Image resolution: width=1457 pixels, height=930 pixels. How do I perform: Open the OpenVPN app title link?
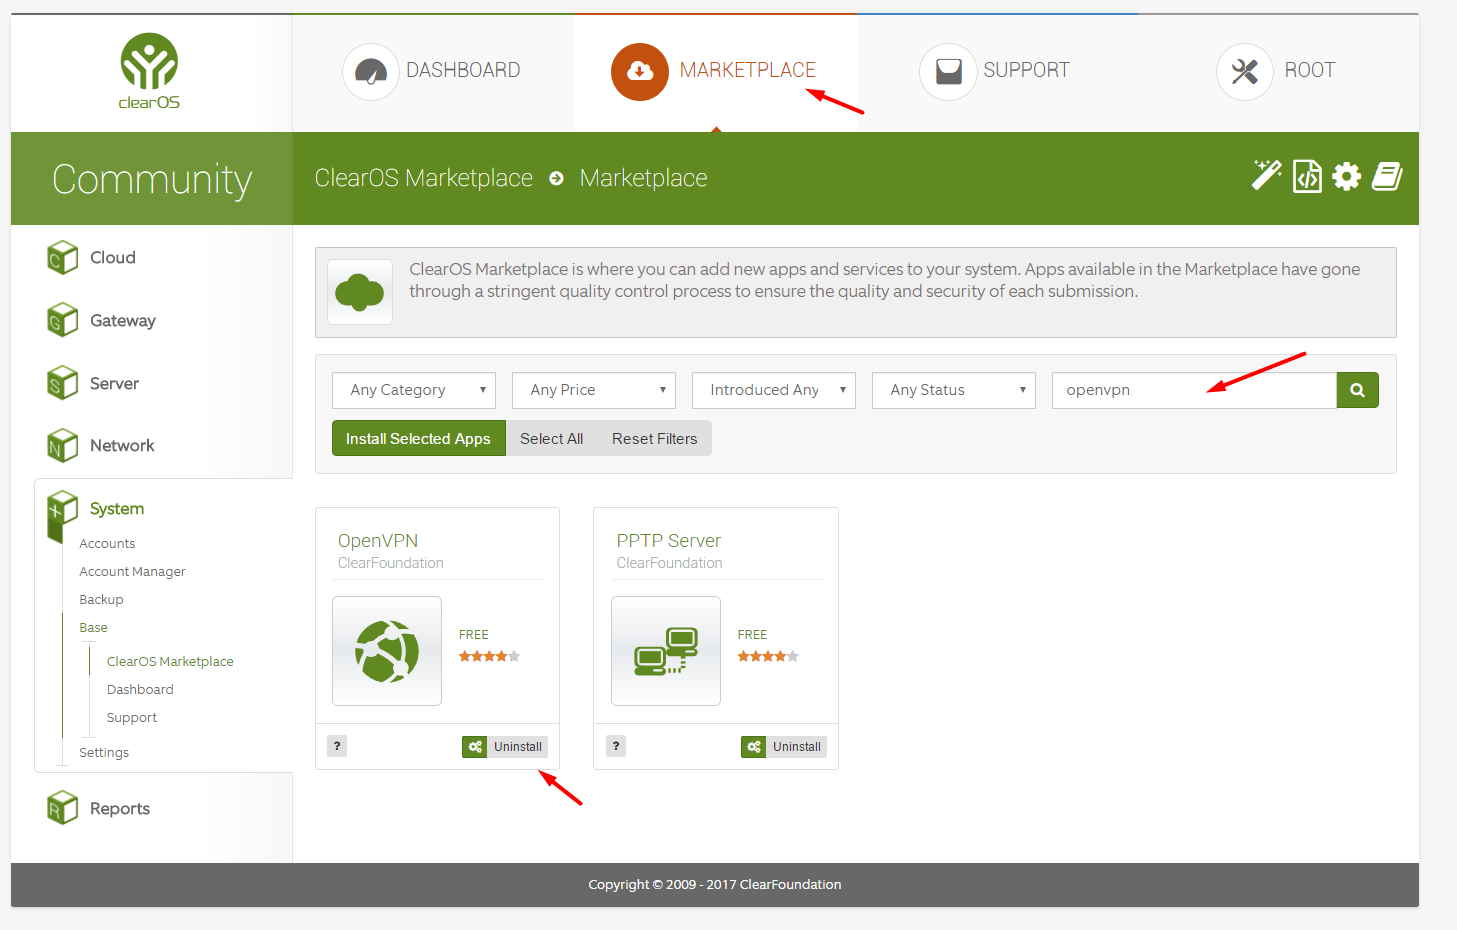378,540
